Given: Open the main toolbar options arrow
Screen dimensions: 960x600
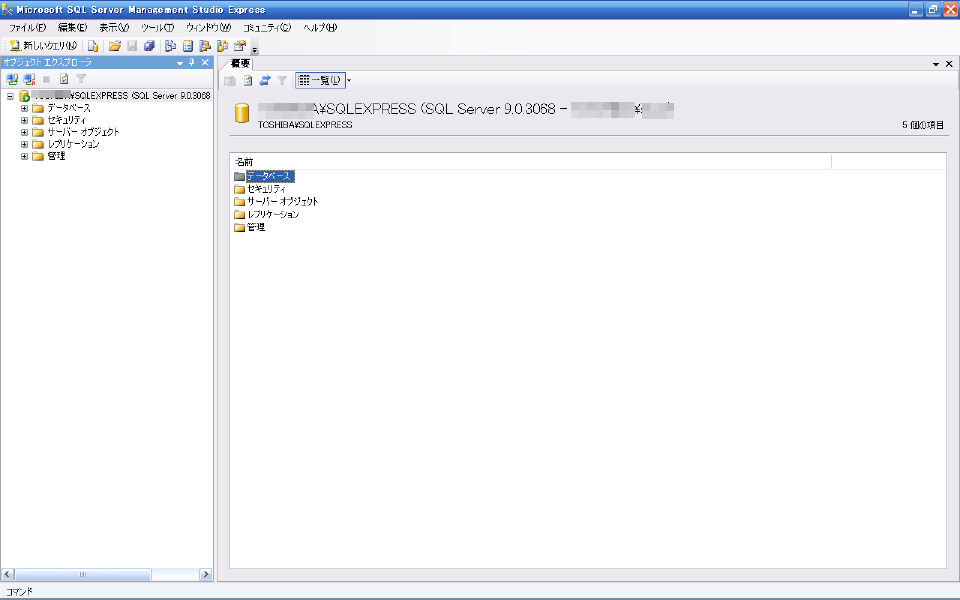Looking at the screenshot, I should (x=255, y=49).
